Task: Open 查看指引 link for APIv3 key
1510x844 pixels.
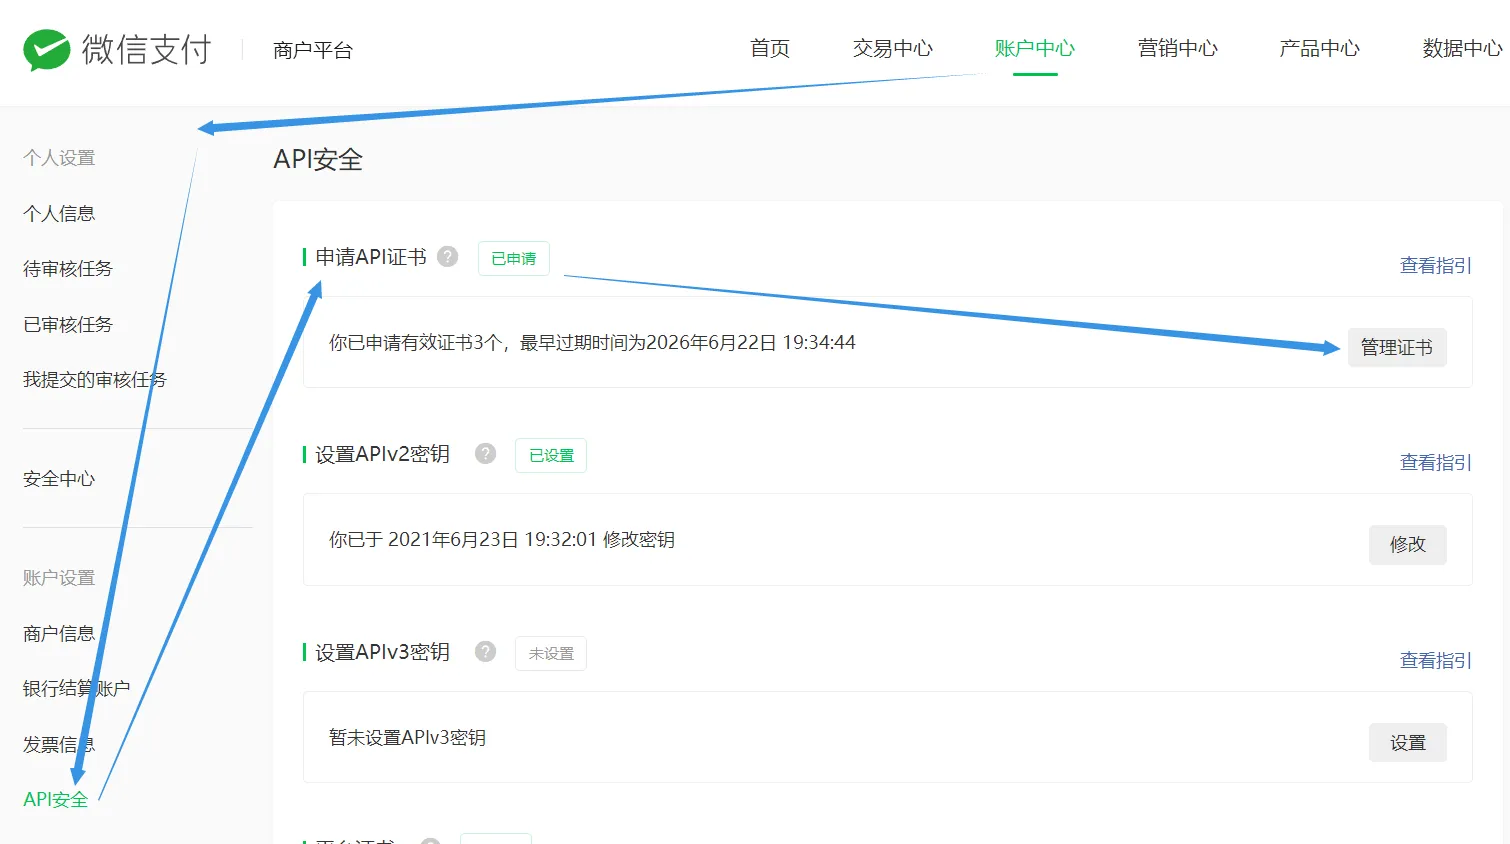Action: point(1435,660)
